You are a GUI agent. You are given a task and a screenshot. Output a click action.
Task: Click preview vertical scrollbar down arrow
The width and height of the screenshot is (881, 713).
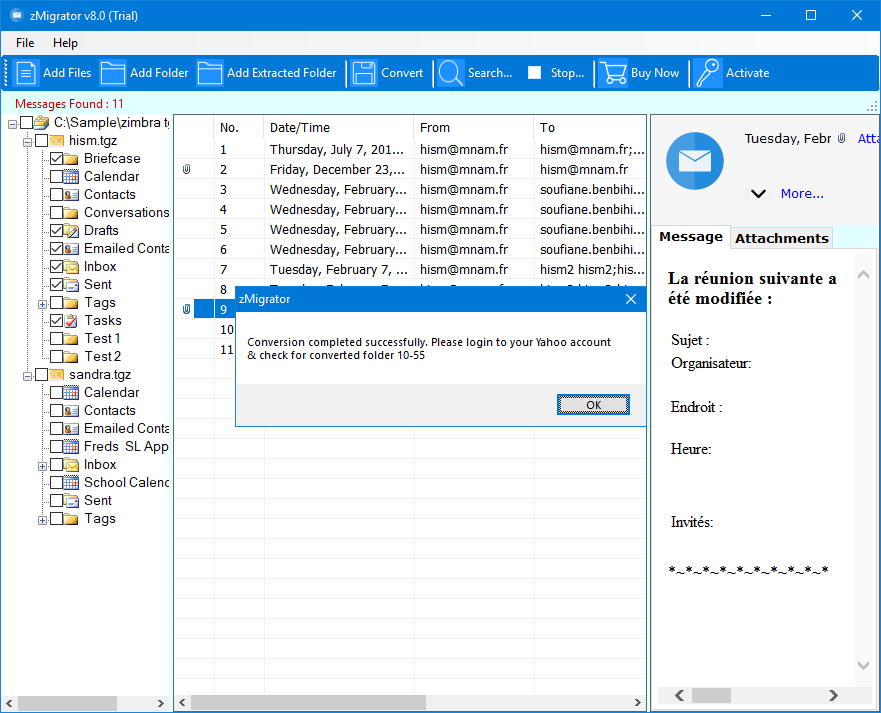pyautogui.click(x=863, y=665)
